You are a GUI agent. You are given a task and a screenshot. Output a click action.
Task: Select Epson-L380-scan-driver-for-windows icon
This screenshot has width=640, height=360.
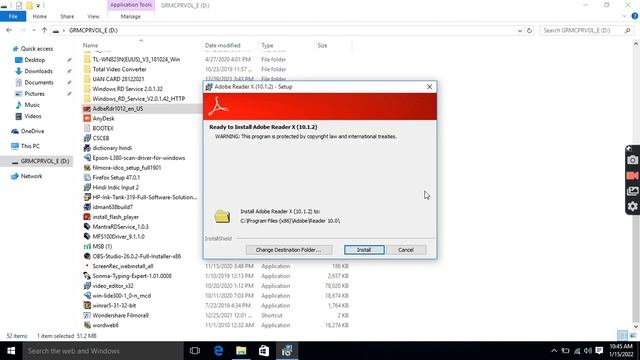tap(87, 158)
